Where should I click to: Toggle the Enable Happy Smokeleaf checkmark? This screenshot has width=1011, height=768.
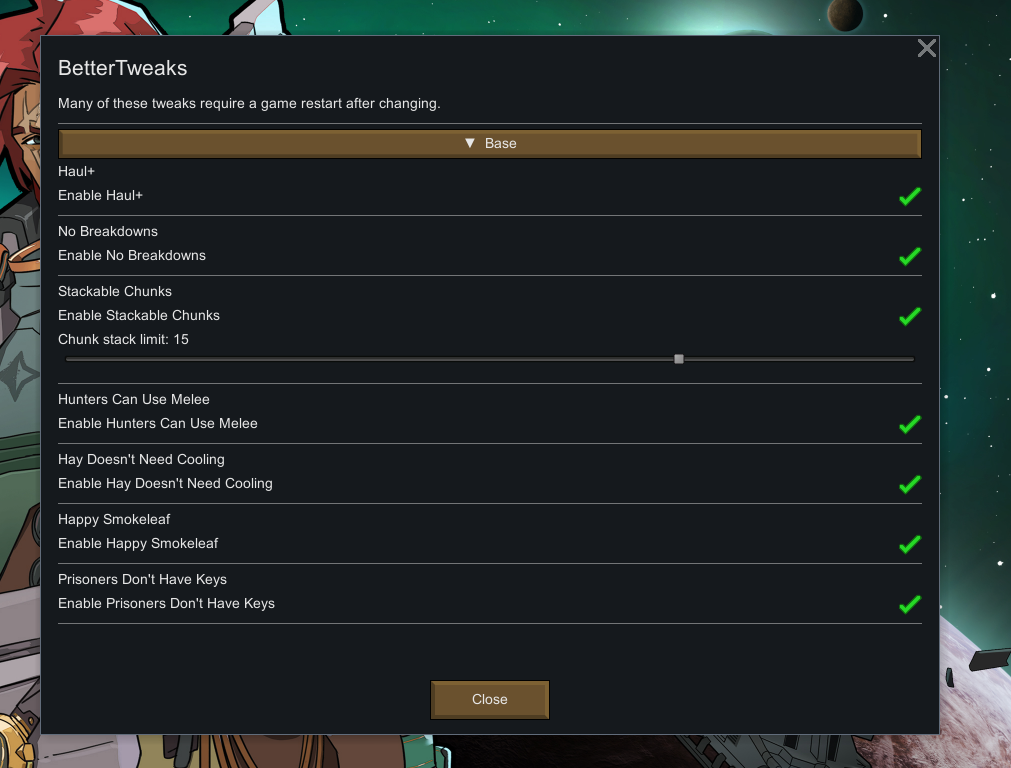point(910,544)
